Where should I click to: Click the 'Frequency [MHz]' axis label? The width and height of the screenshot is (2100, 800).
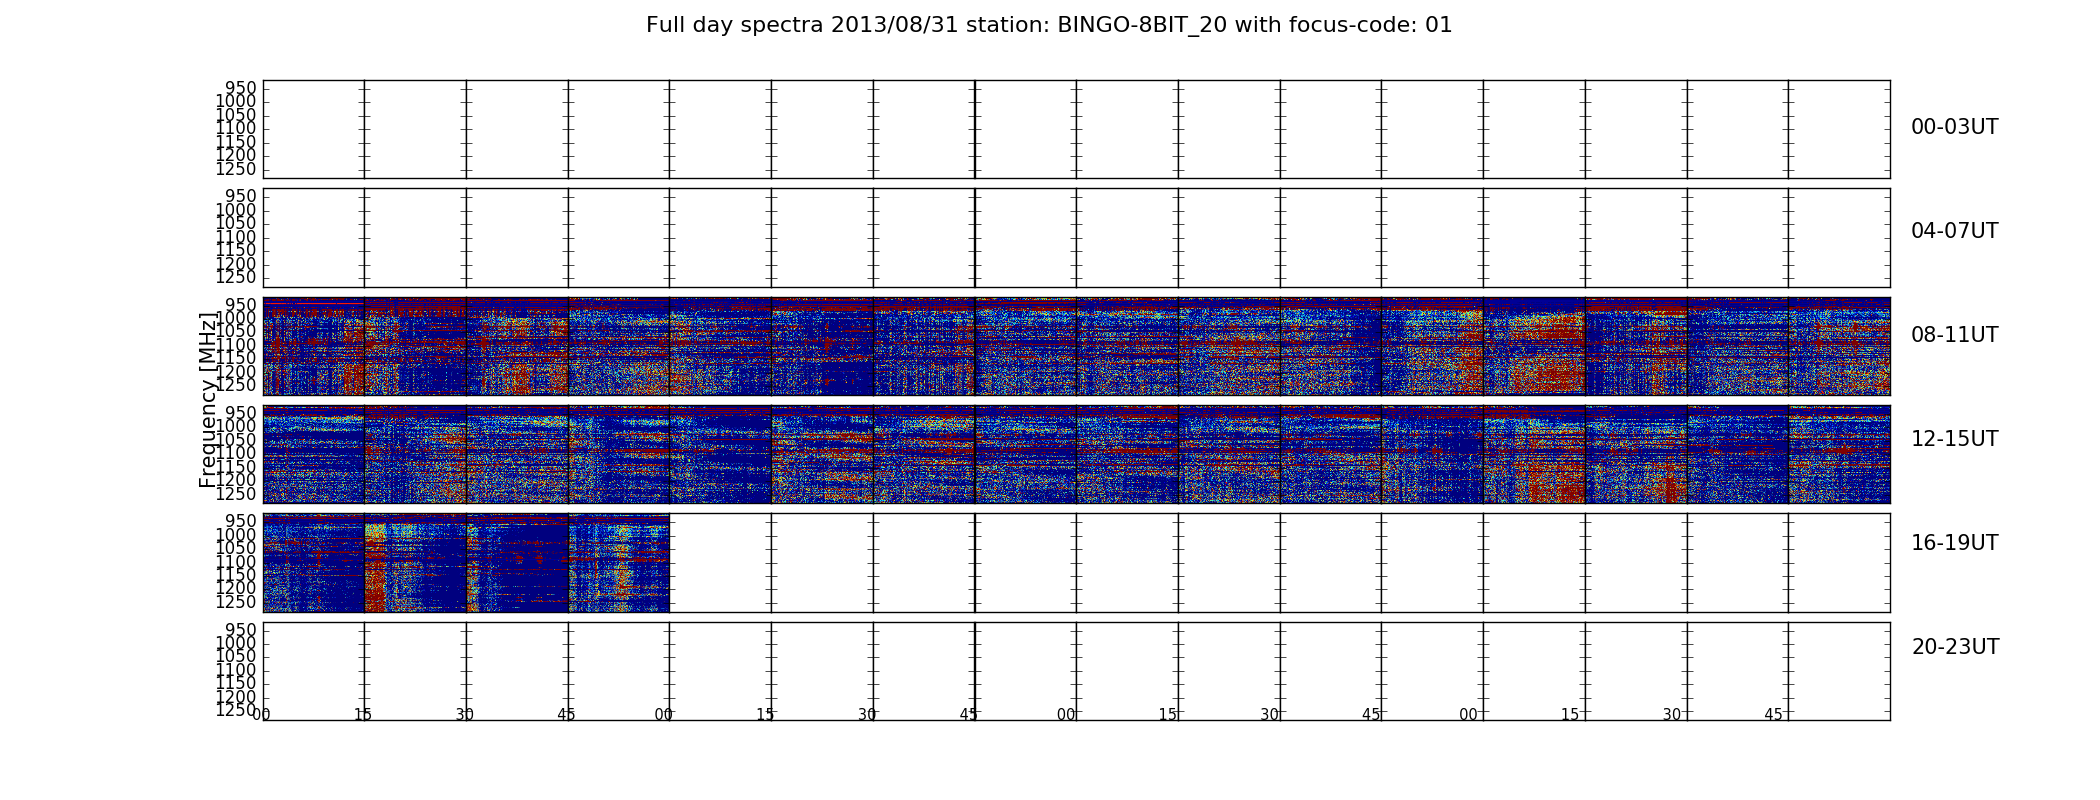pyautogui.click(x=208, y=400)
